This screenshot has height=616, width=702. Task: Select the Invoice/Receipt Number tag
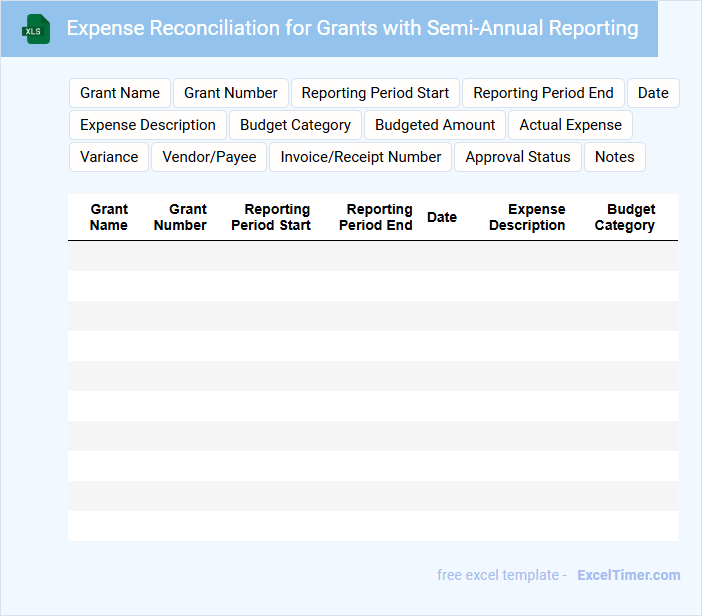click(361, 157)
